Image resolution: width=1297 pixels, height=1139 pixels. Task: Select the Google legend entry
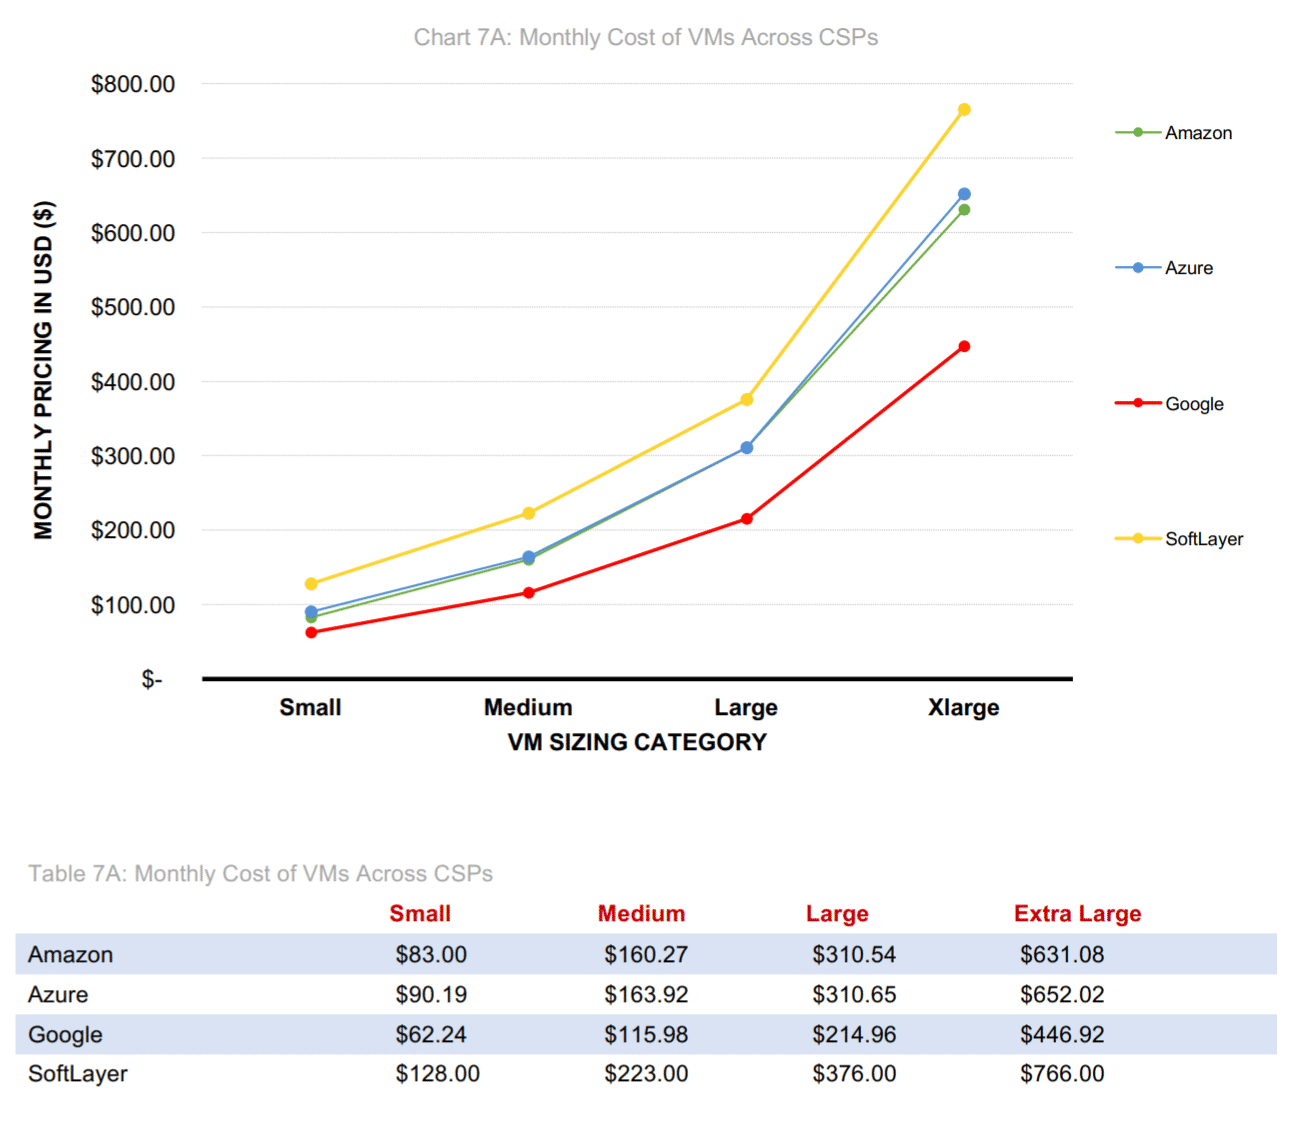pyautogui.click(x=1170, y=404)
